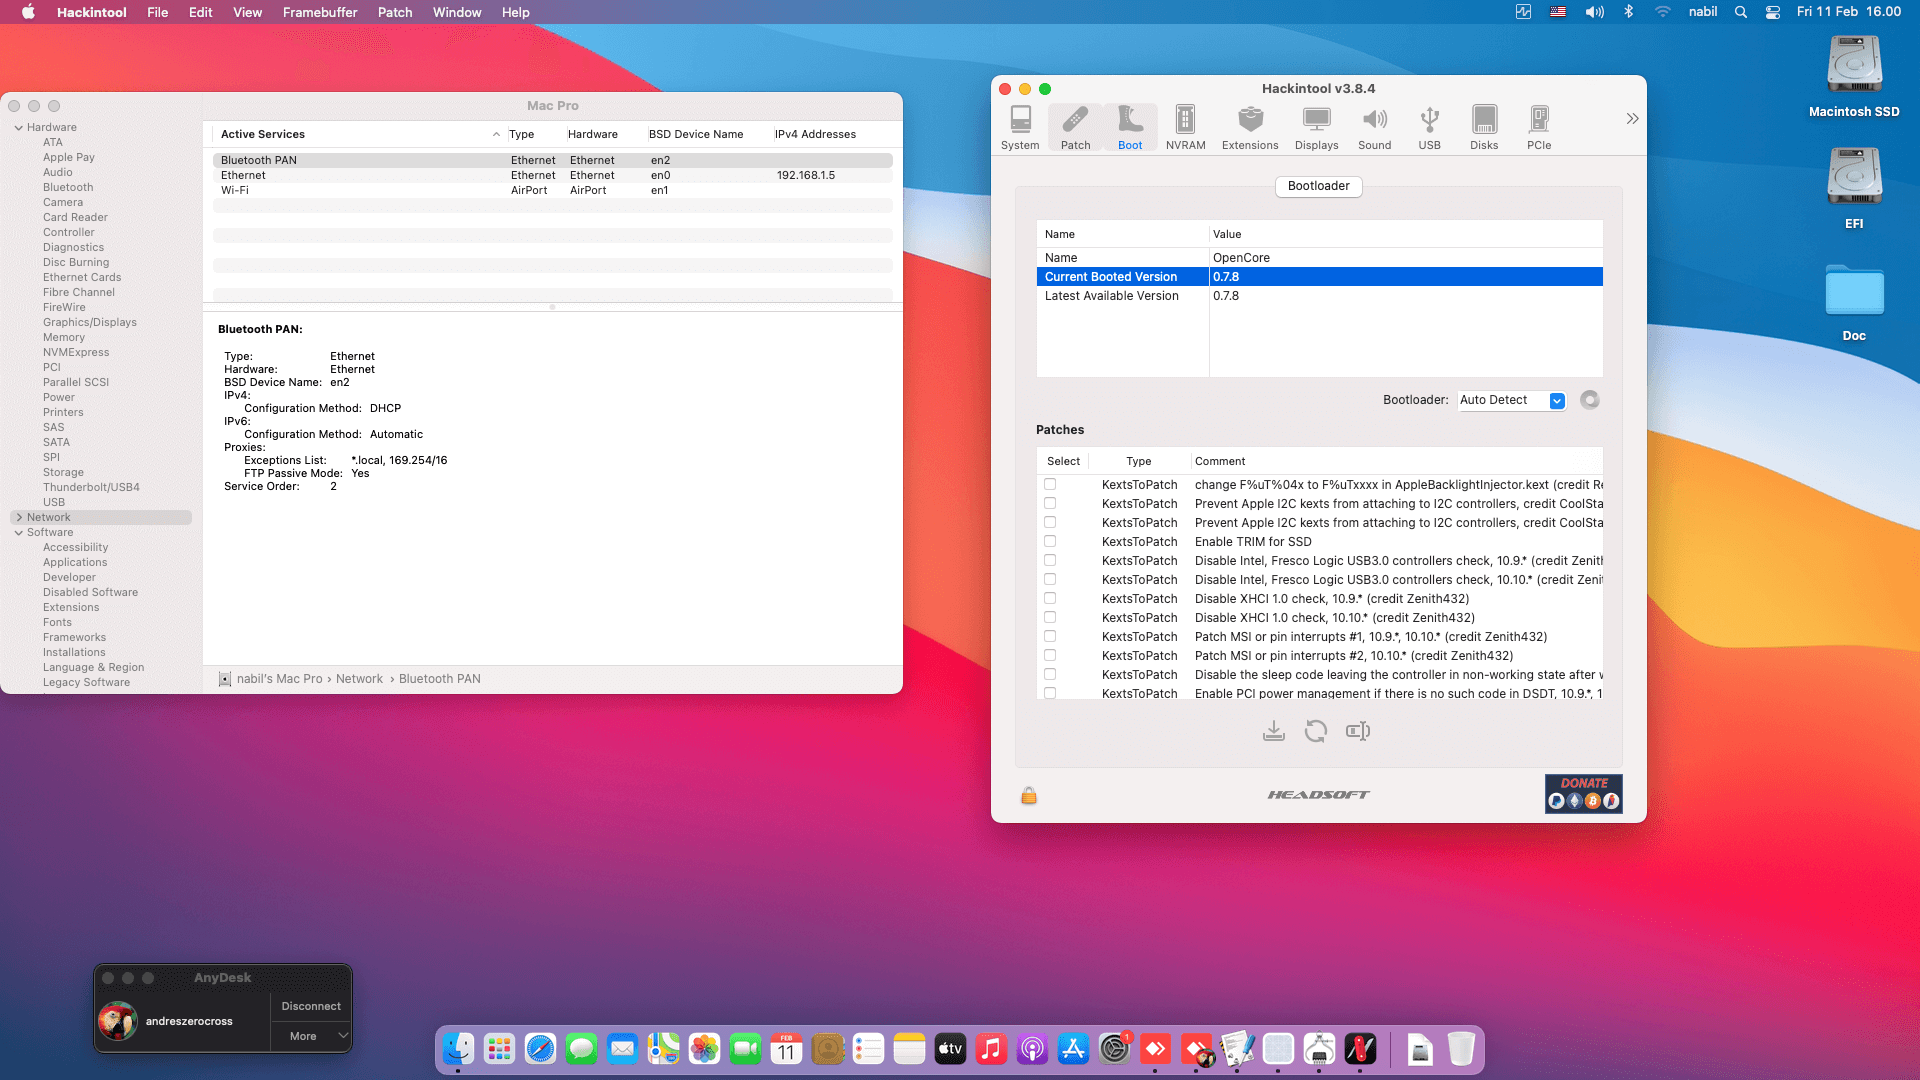Switch to the Displays section
The image size is (1920, 1080).
pyautogui.click(x=1316, y=127)
